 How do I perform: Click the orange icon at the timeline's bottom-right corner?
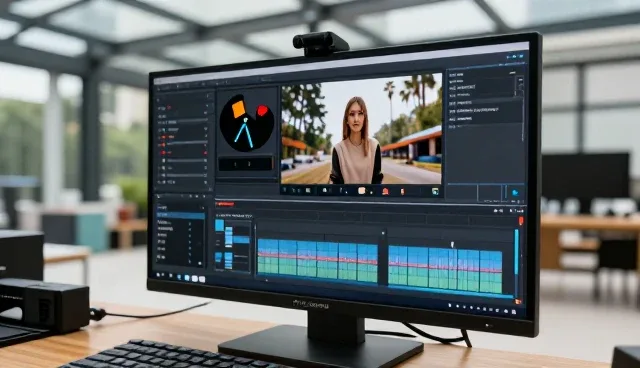[518, 302]
